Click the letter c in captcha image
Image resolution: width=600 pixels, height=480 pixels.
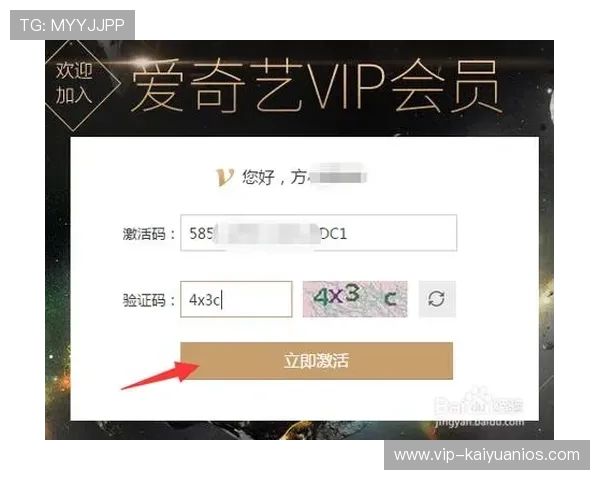[x=390, y=299]
